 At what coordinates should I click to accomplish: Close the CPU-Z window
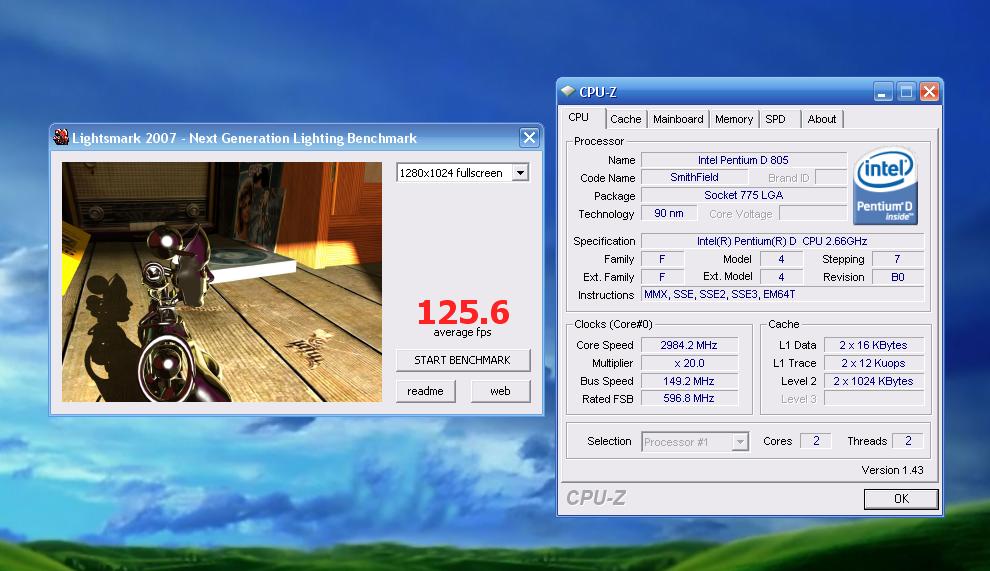click(x=929, y=92)
